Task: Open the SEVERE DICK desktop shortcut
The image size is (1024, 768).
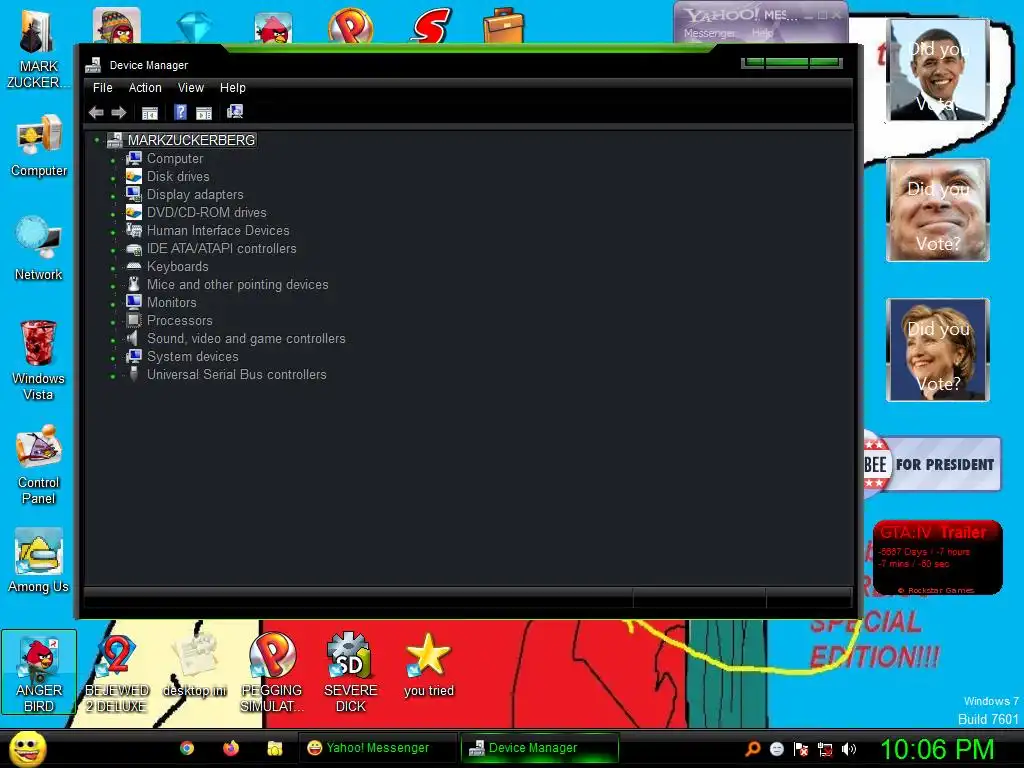Action: (x=350, y=673)
